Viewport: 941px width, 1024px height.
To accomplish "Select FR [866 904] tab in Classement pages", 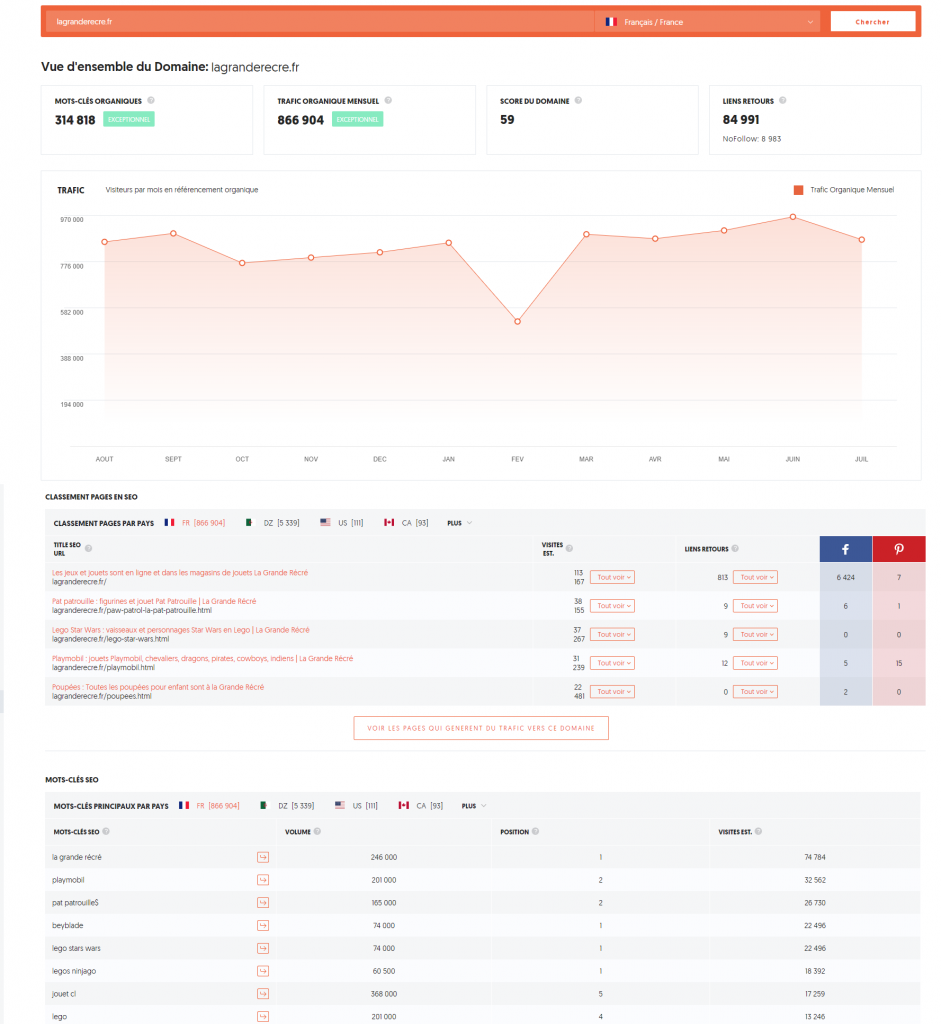I will [x=195, y=523].
